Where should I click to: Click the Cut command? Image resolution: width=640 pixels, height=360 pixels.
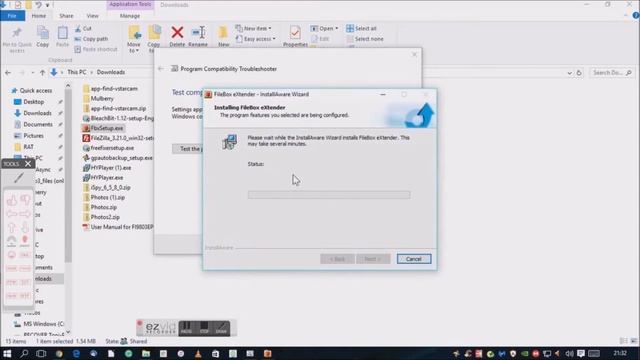83,29
